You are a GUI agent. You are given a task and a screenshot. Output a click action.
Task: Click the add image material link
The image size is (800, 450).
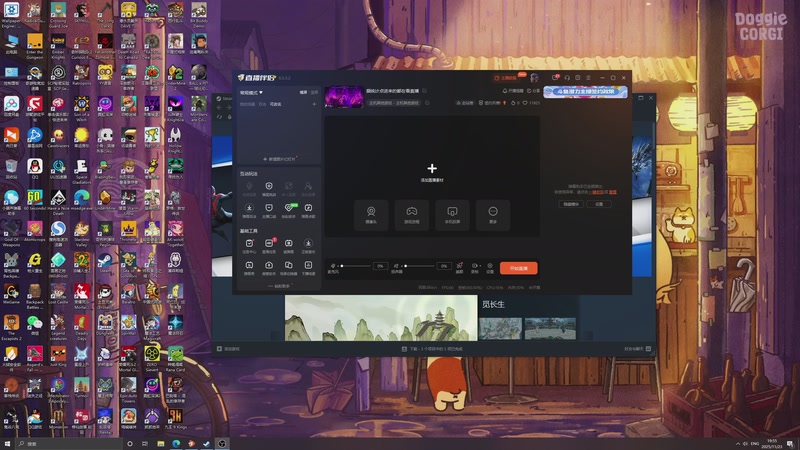pyautogui.click(x=279, y=159)
